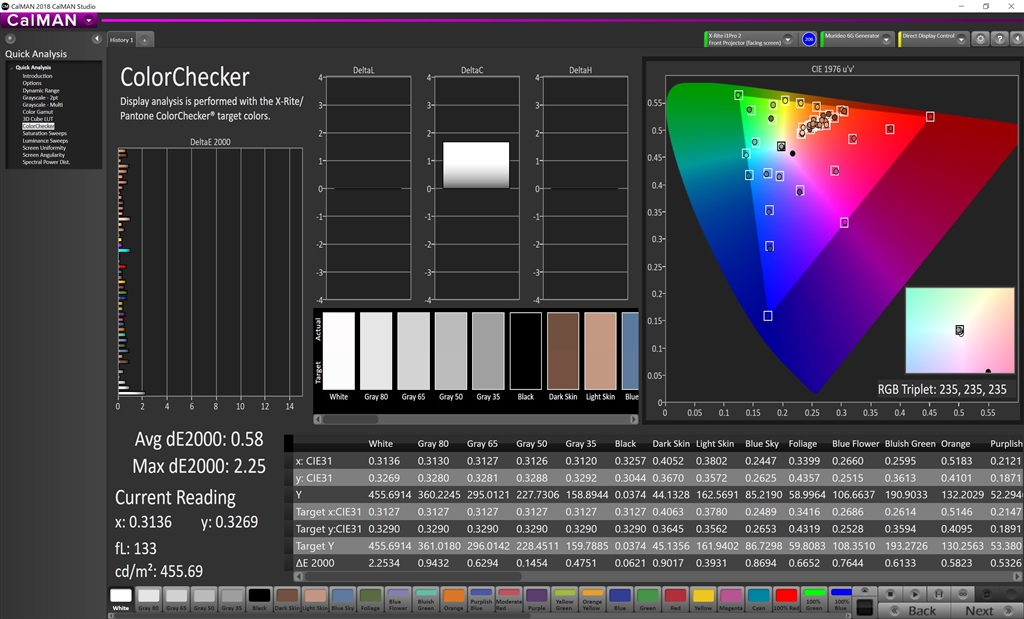1024x619 pixels.
Task: Click the round button at sidebar top-left
Action: 10,39
